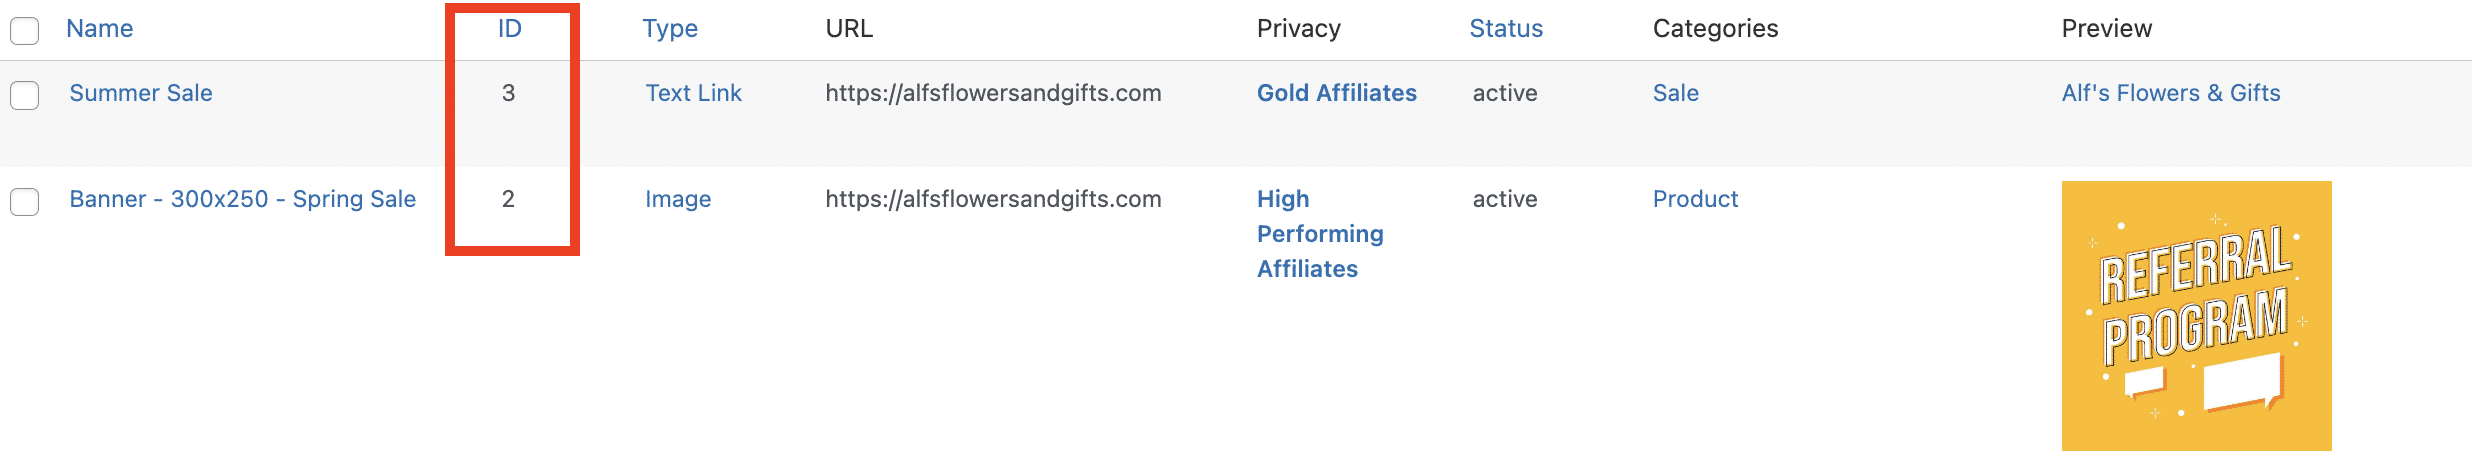The width and height of the screenshot is (2472, 472).
Task: Sort the list by Type column
Action: (x=670, y=29)
